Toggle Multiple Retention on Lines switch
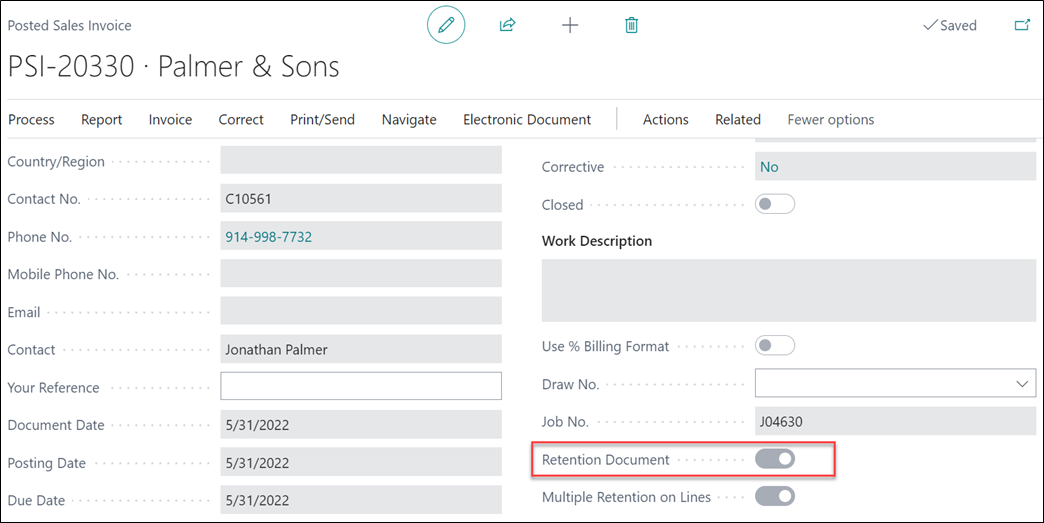 click(774, 496)
